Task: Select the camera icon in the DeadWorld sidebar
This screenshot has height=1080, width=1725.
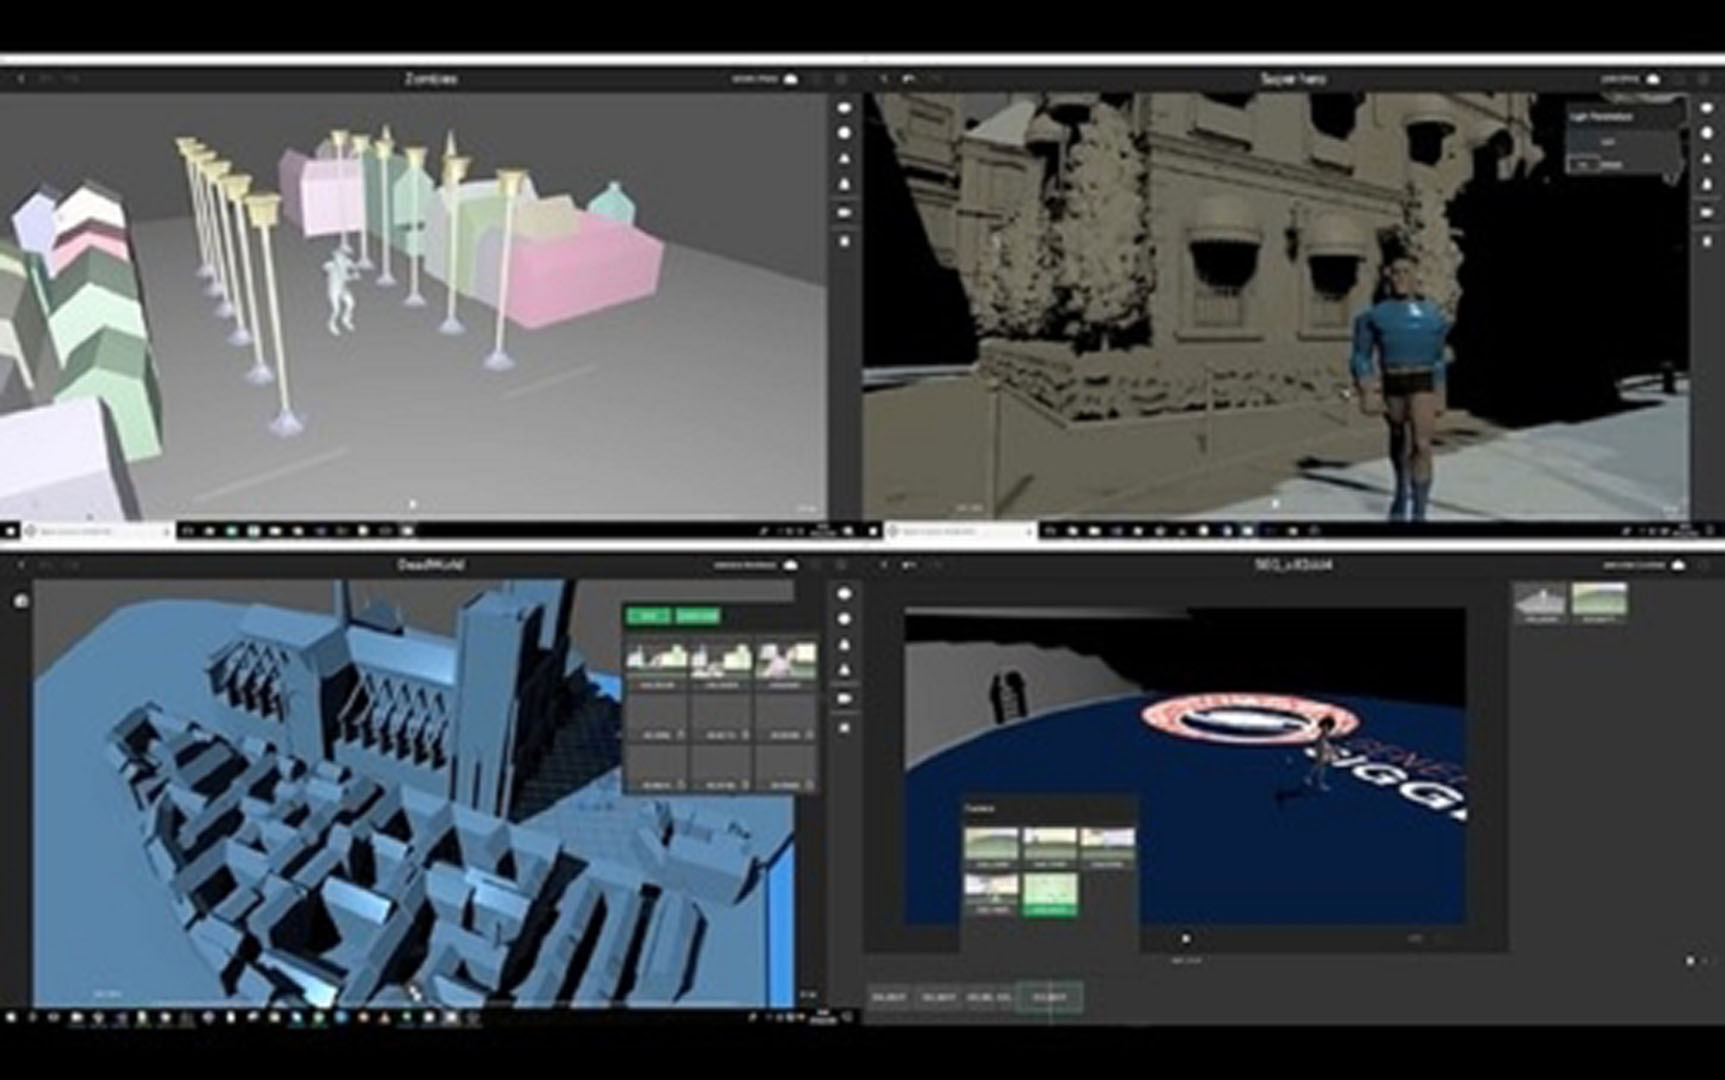Action: pyautogui.click(x=845, y=698)
